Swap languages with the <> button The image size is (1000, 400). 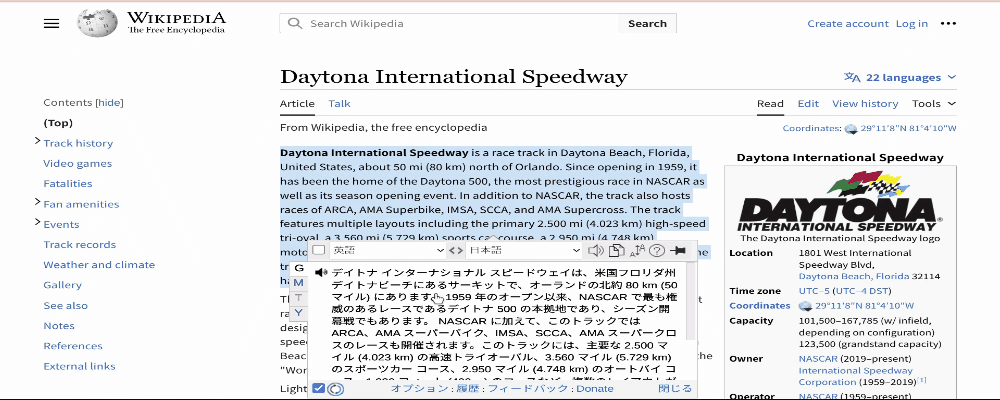click(455, 251)
